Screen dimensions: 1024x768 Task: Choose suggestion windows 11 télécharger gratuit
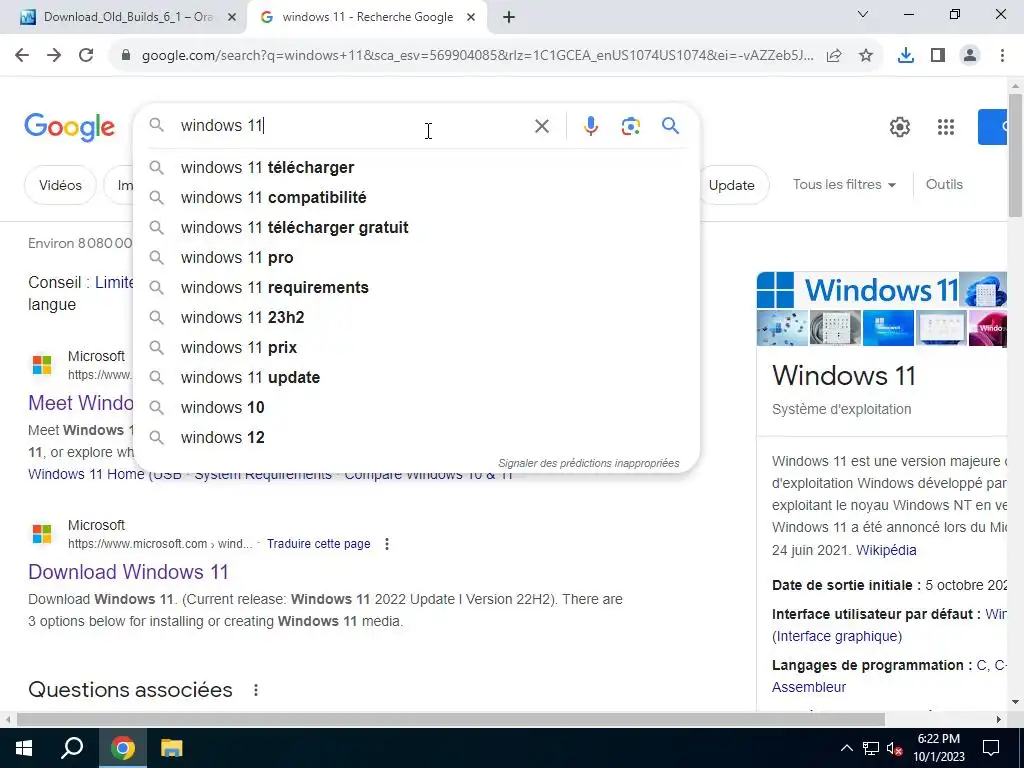pos(416,228)
